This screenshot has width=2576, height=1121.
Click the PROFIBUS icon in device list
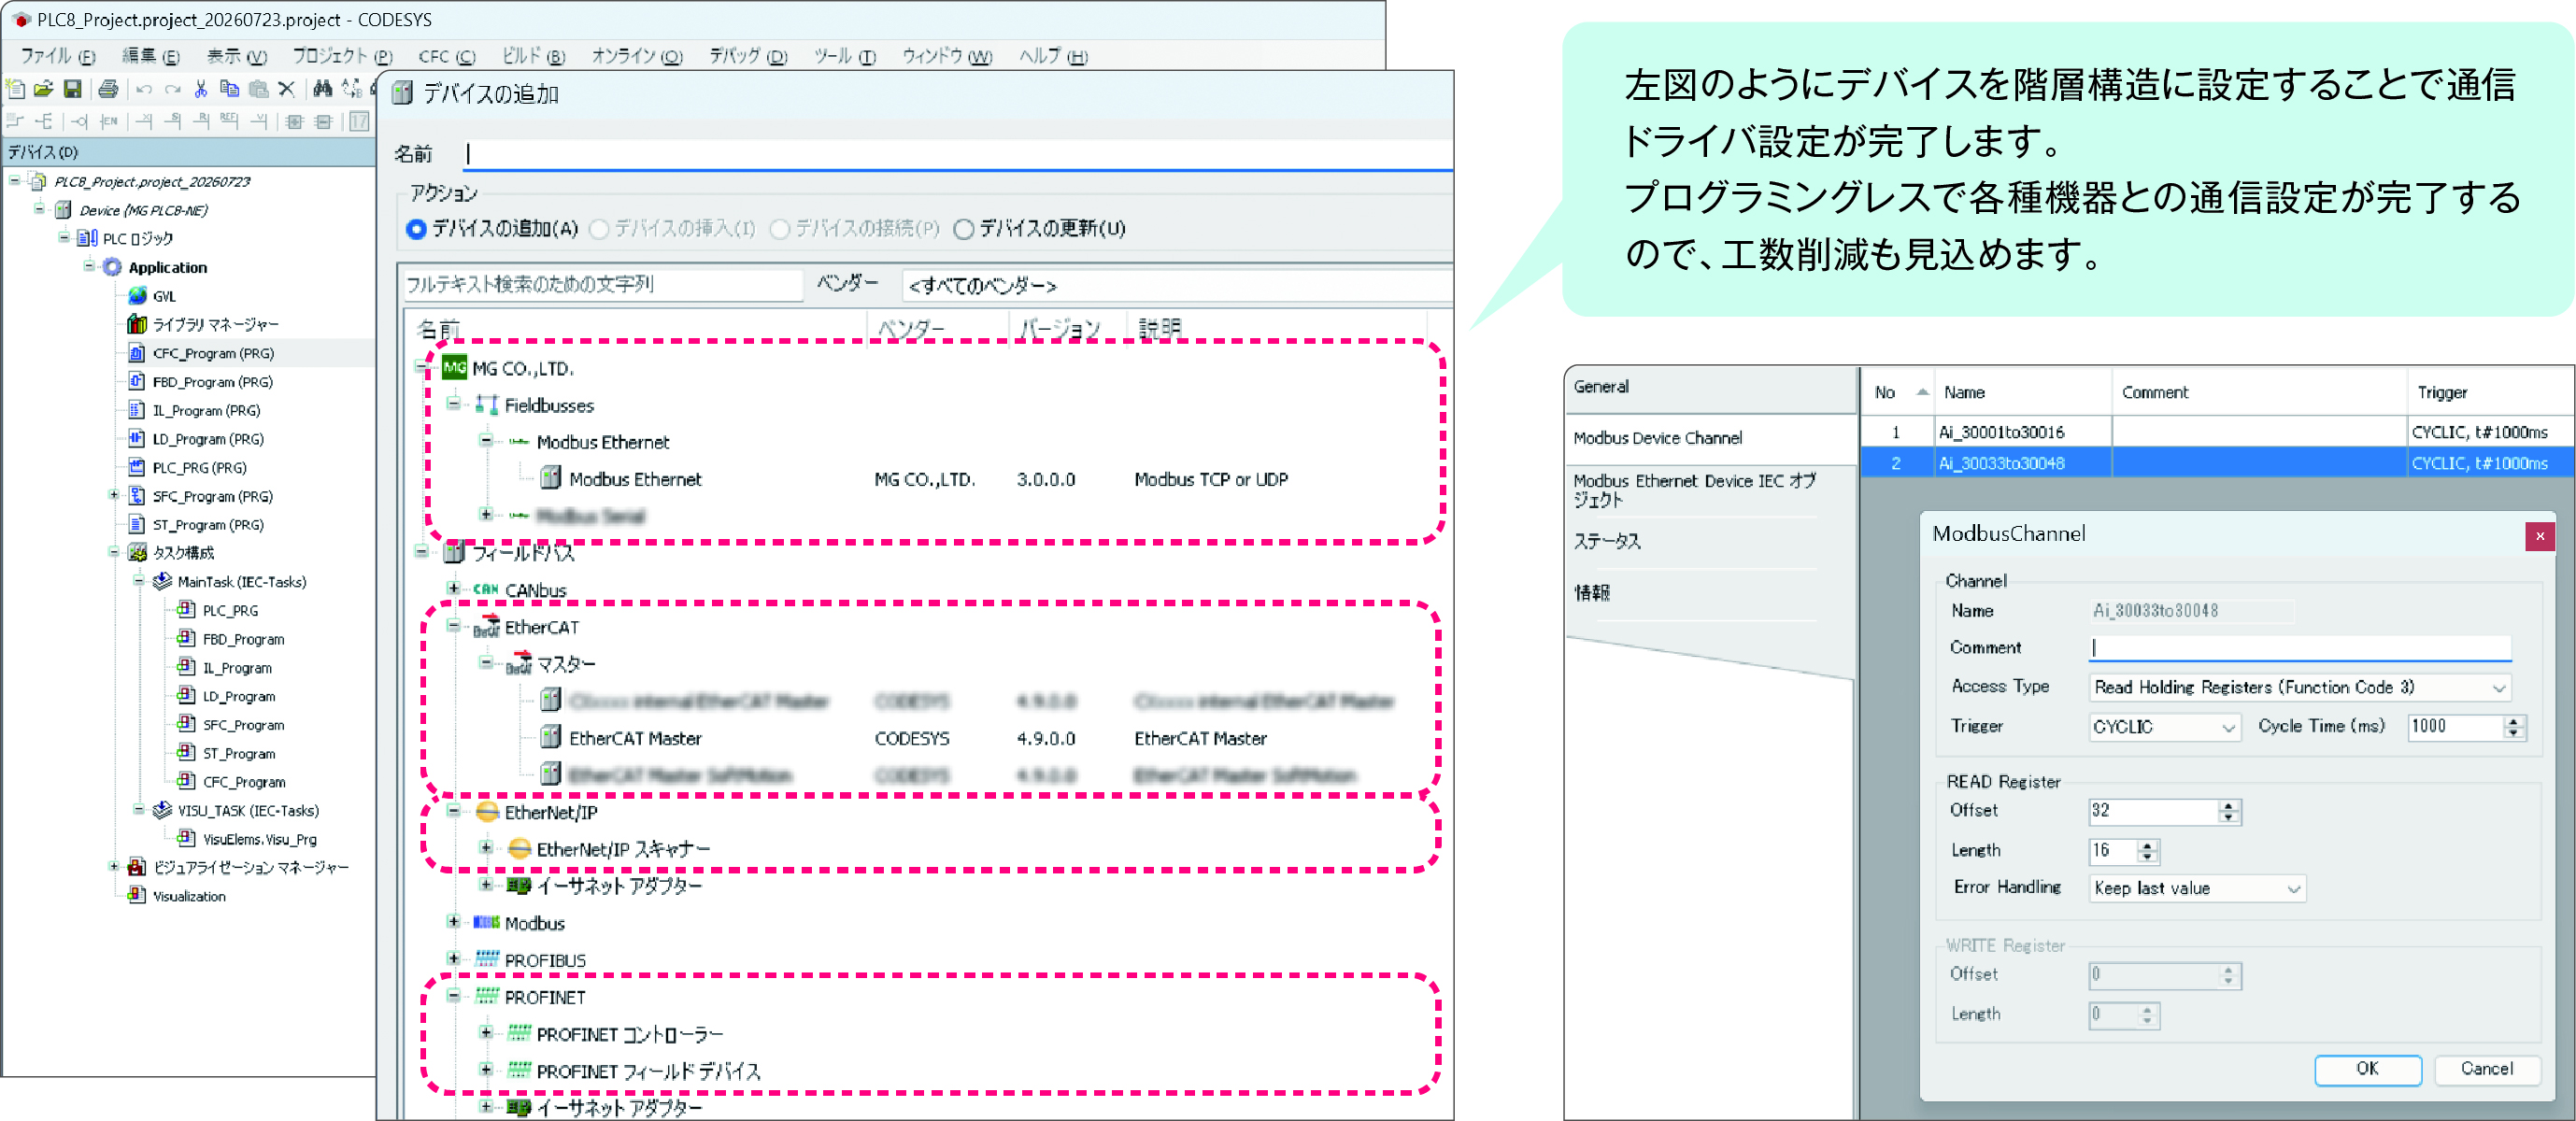487,959
